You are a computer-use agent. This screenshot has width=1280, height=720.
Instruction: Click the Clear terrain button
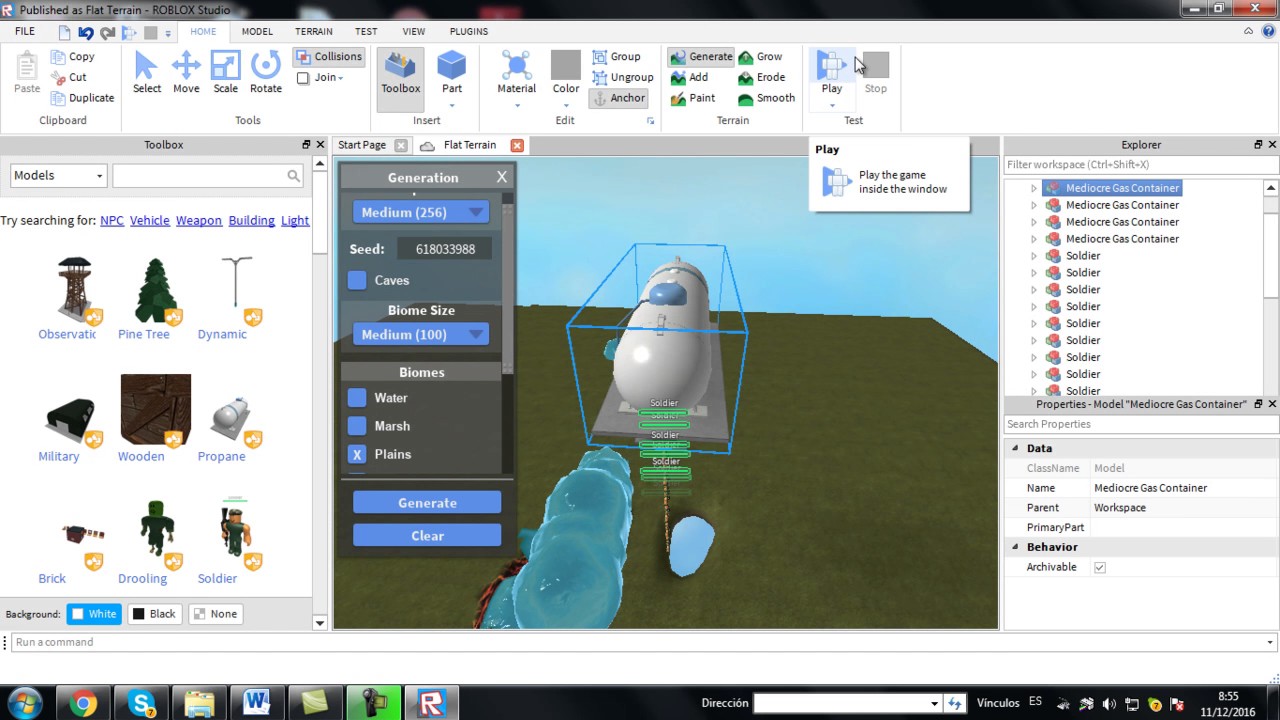[x=427, y=536]
